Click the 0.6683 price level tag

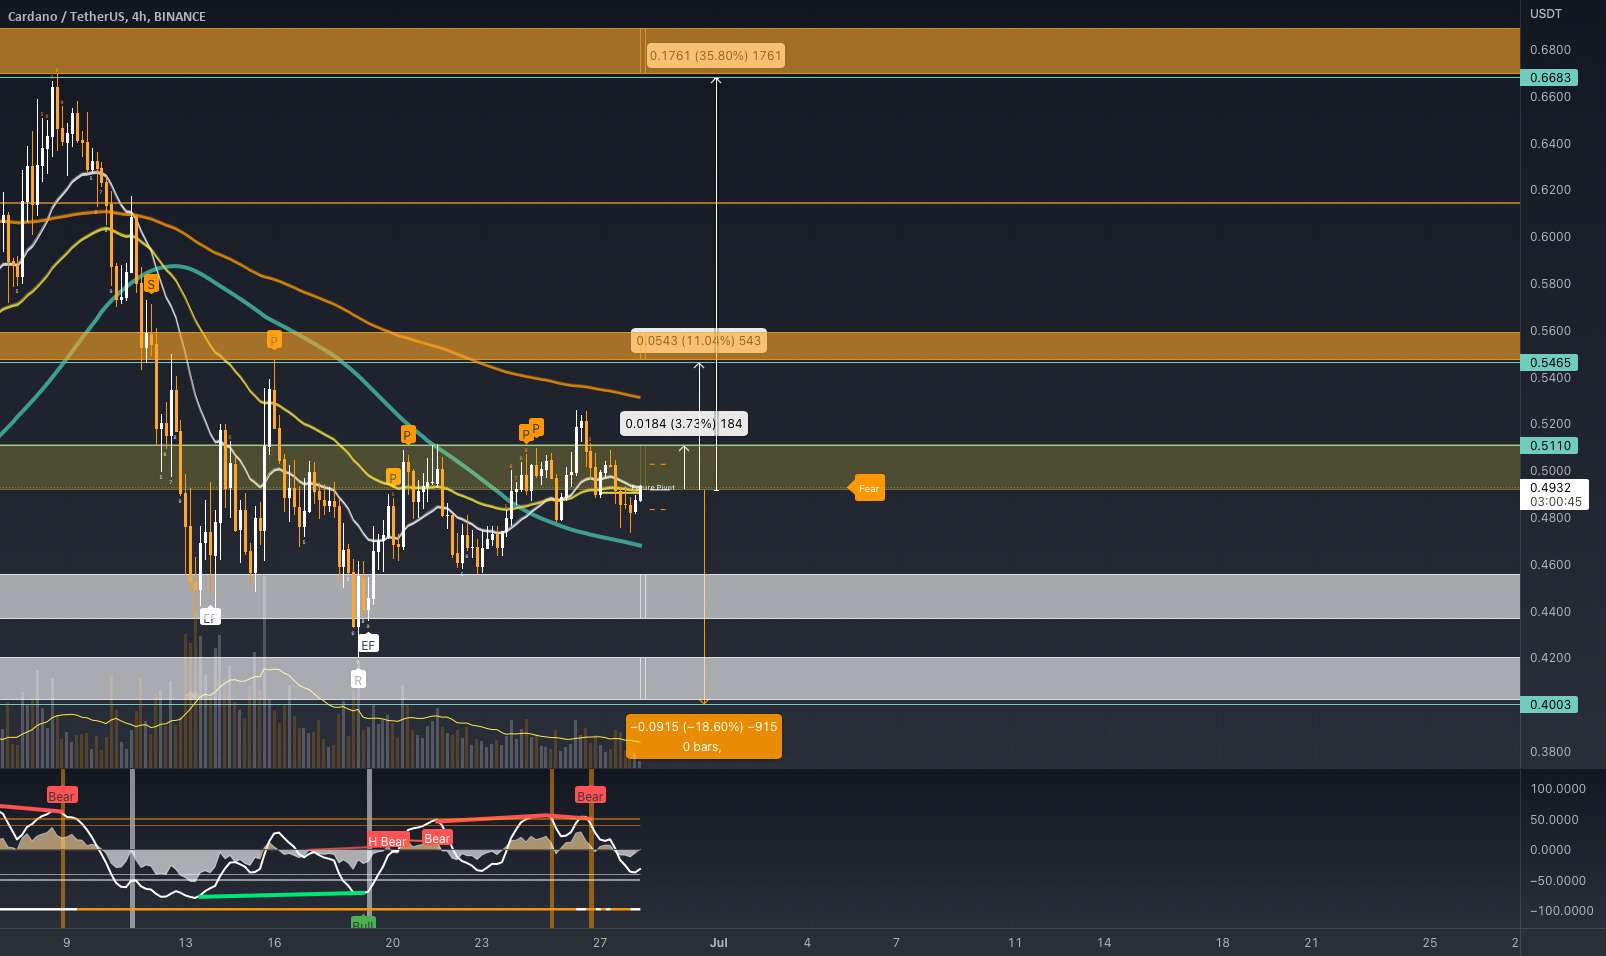(x=1549, y=77)
